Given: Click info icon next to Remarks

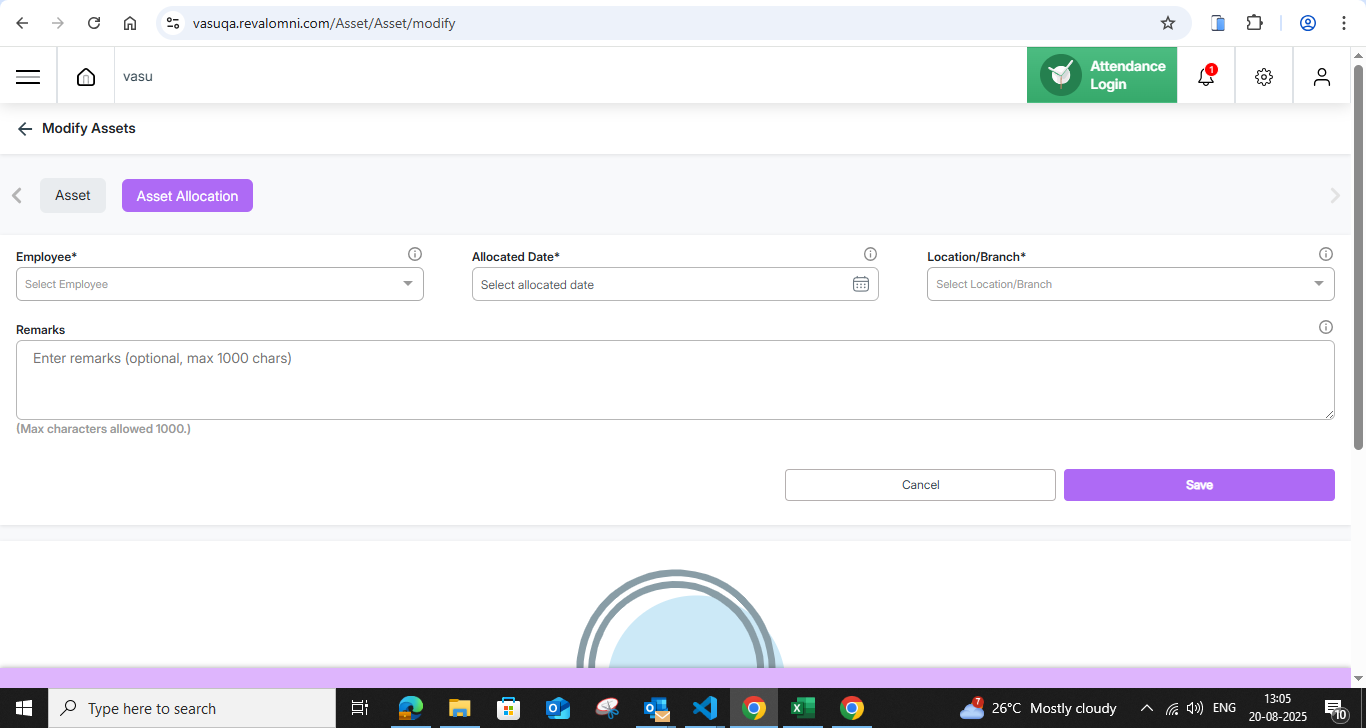Looking at the screenshot, I should tap(1326, 327).
